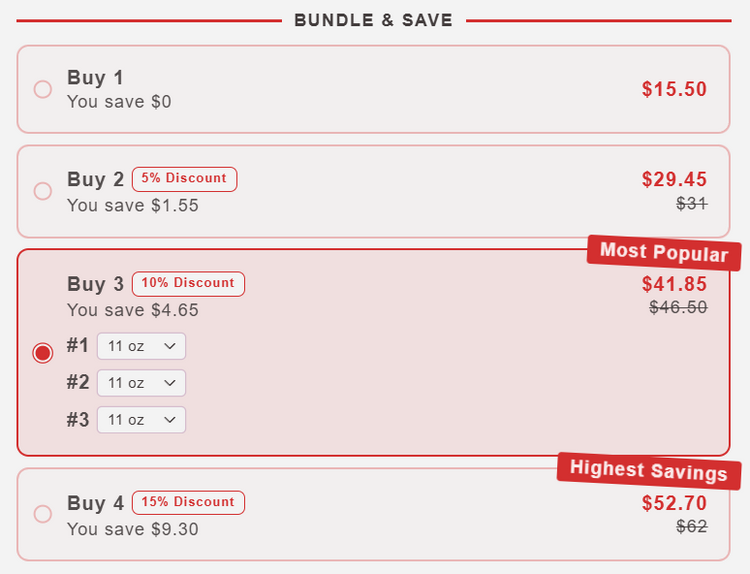Click the Highest Savings ribbon label
Screen dimensions: 750x574
(x=649, y=470)
